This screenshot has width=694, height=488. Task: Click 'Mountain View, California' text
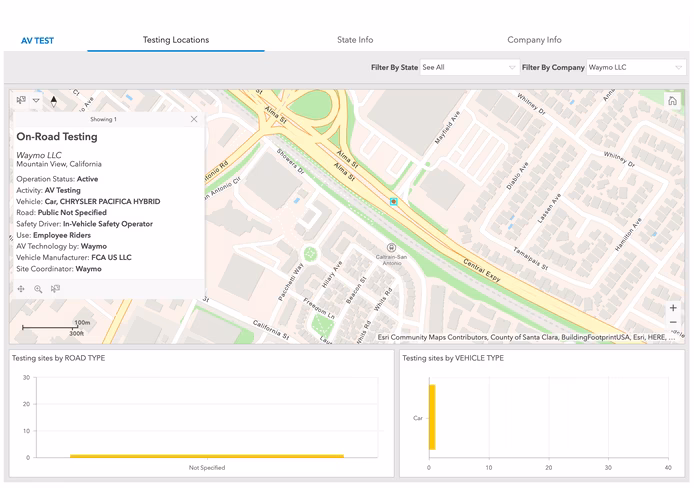59,164
